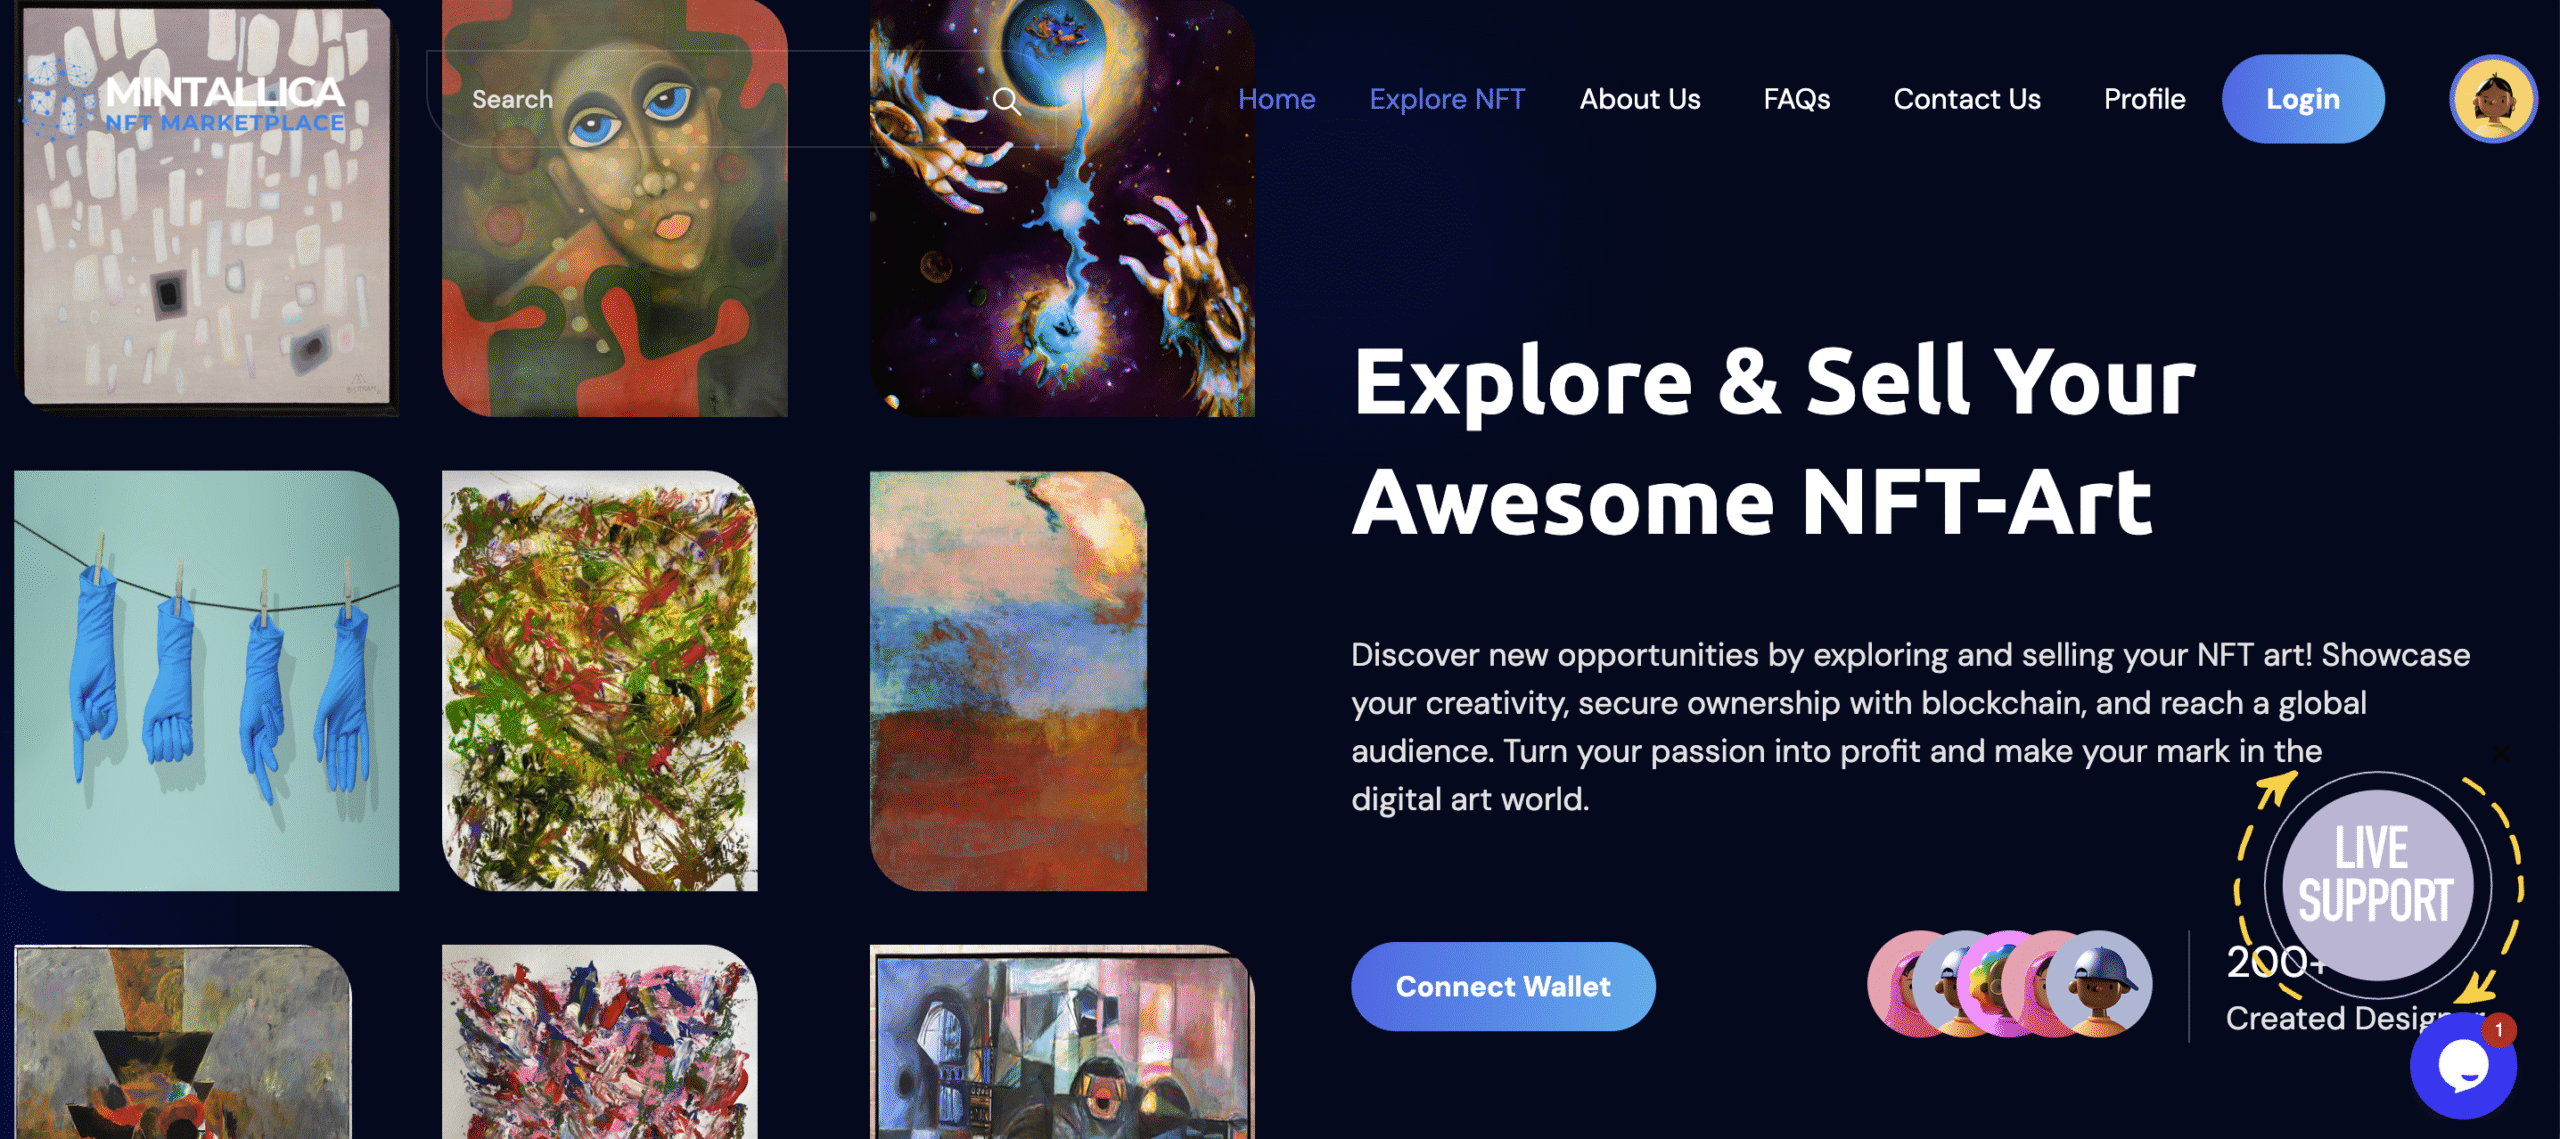Go to the Home menu item

(1276, 99)
